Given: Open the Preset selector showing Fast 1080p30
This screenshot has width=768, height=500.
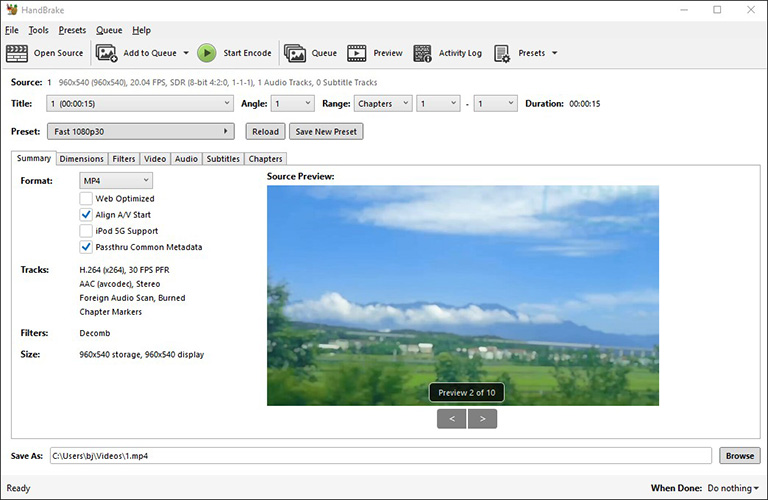Looking at the screenshot, I should point(141,131).
